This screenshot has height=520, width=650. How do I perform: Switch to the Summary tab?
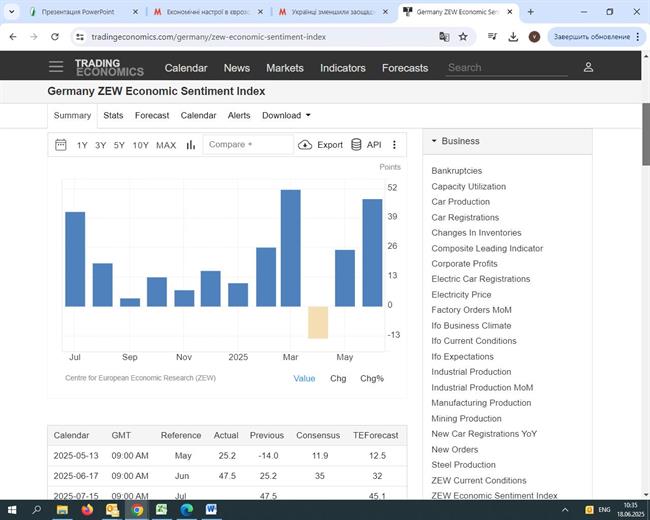[72, 116]
